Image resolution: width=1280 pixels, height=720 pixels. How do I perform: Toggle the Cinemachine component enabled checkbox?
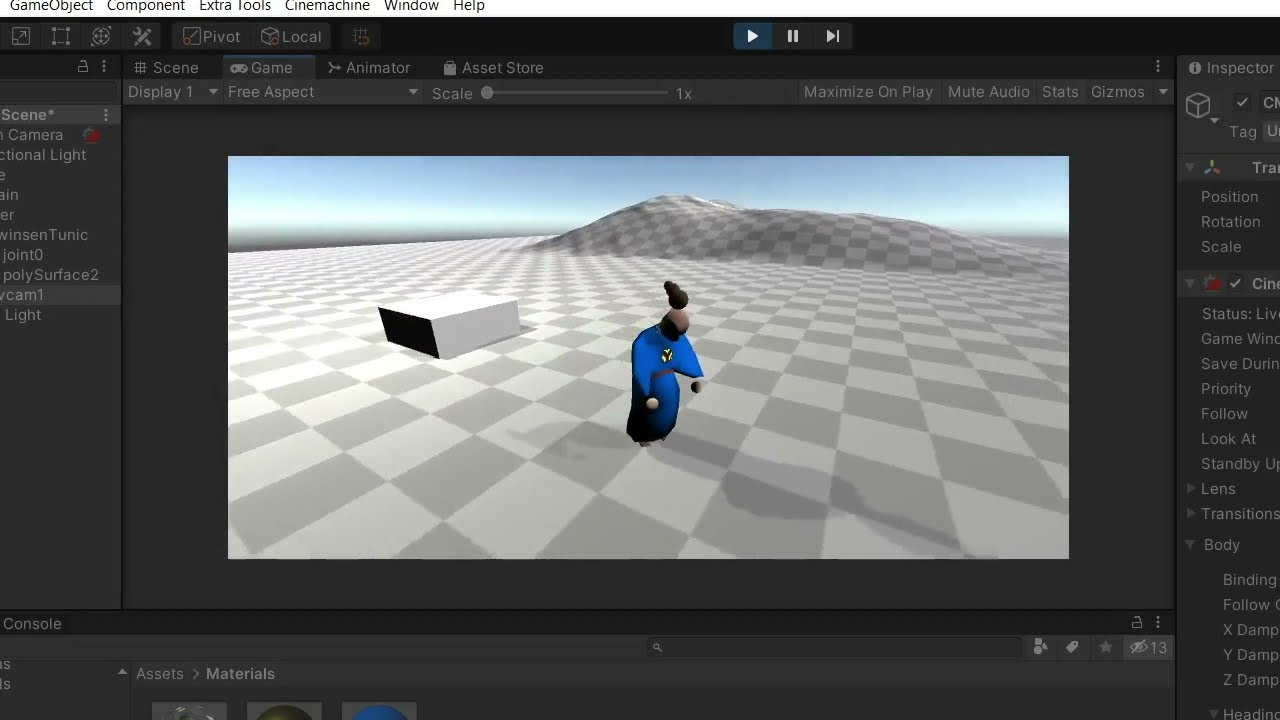point(1237,284)
